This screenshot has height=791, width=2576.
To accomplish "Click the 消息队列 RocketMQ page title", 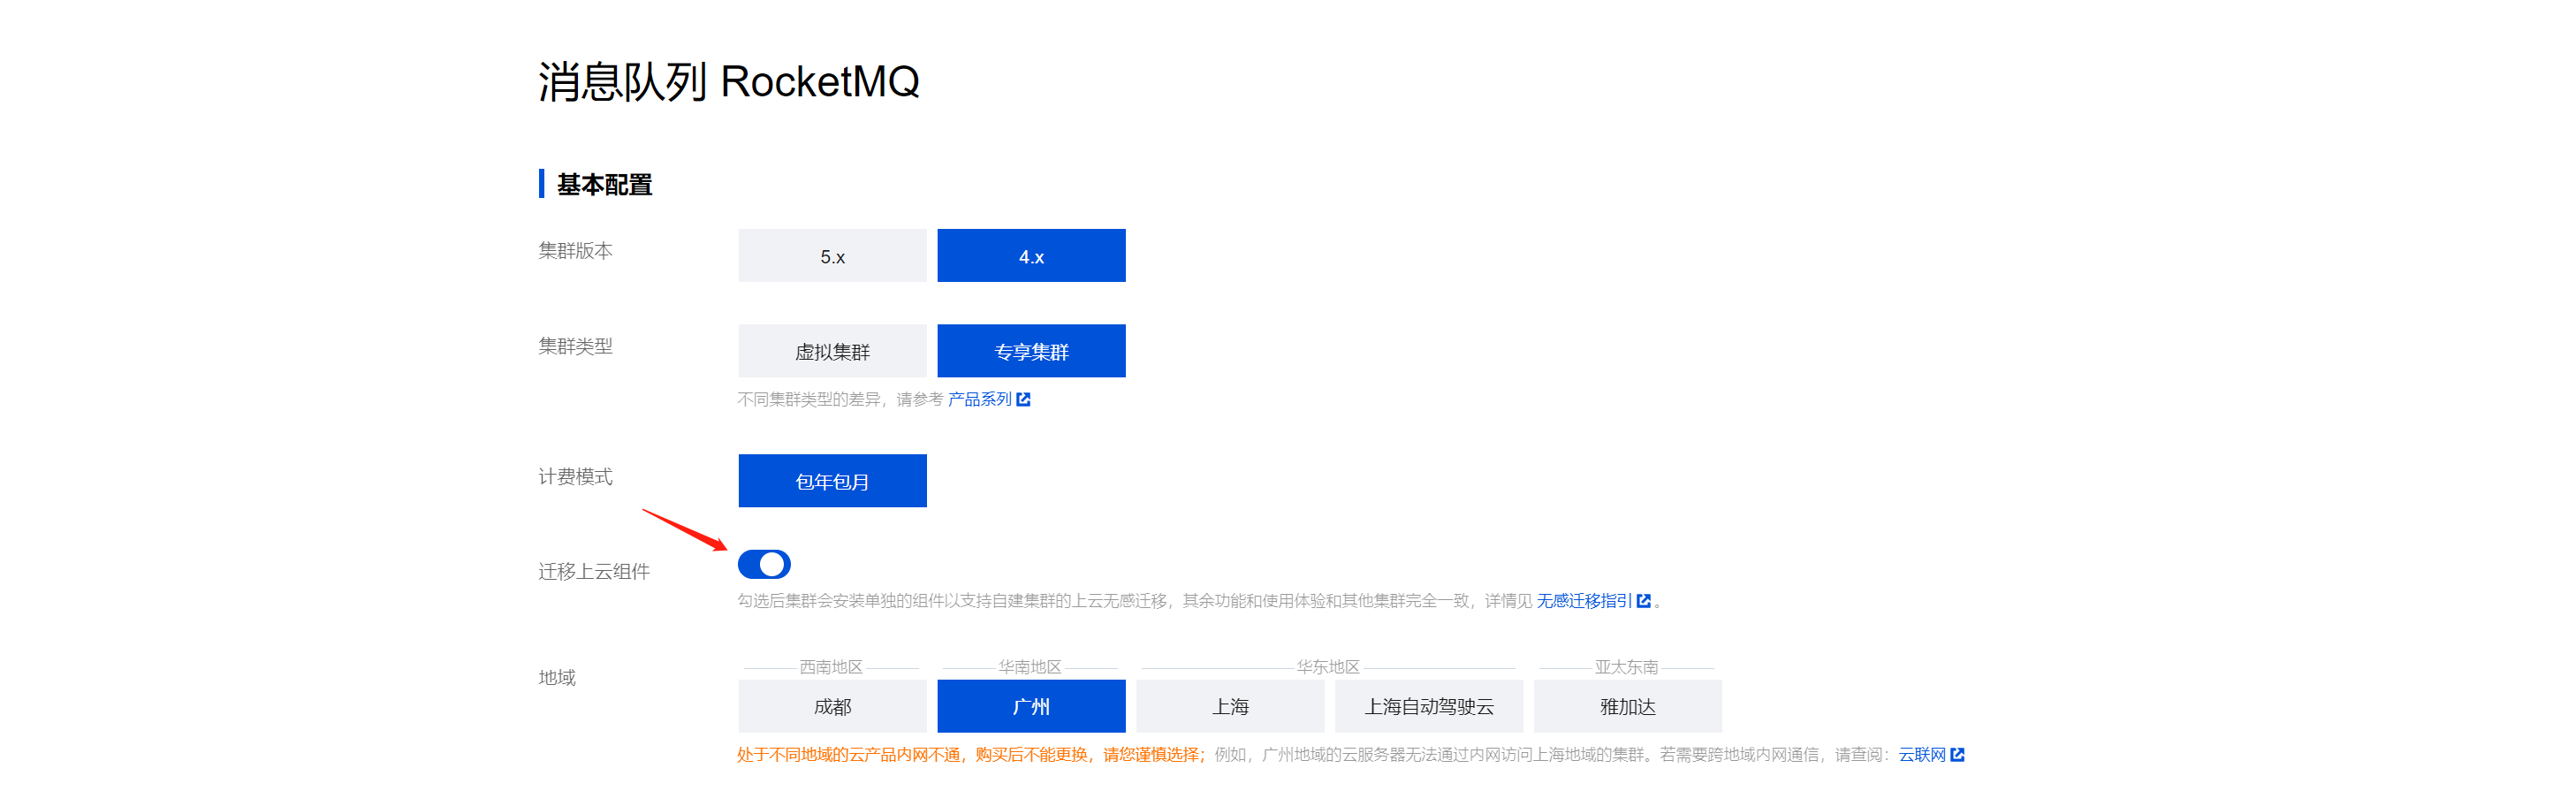I will (x=728, y=81).
